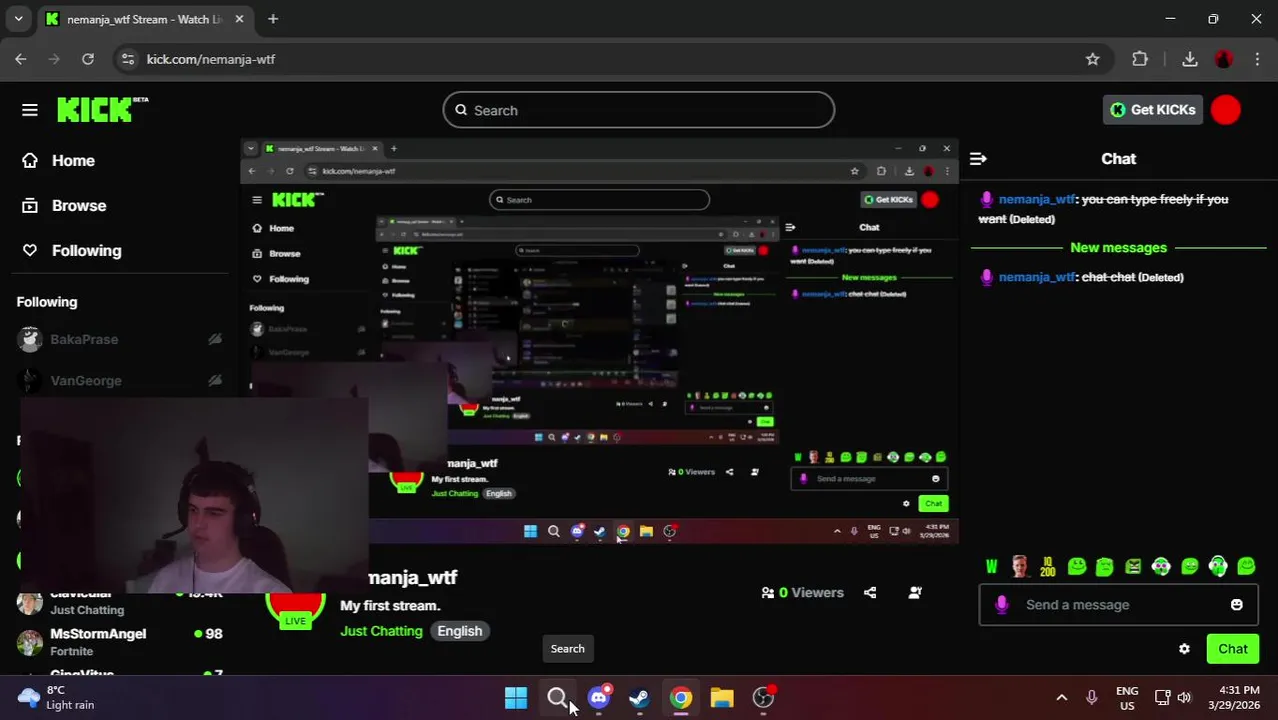
Task: Click the live stream video player
Action: coord(600,342)
